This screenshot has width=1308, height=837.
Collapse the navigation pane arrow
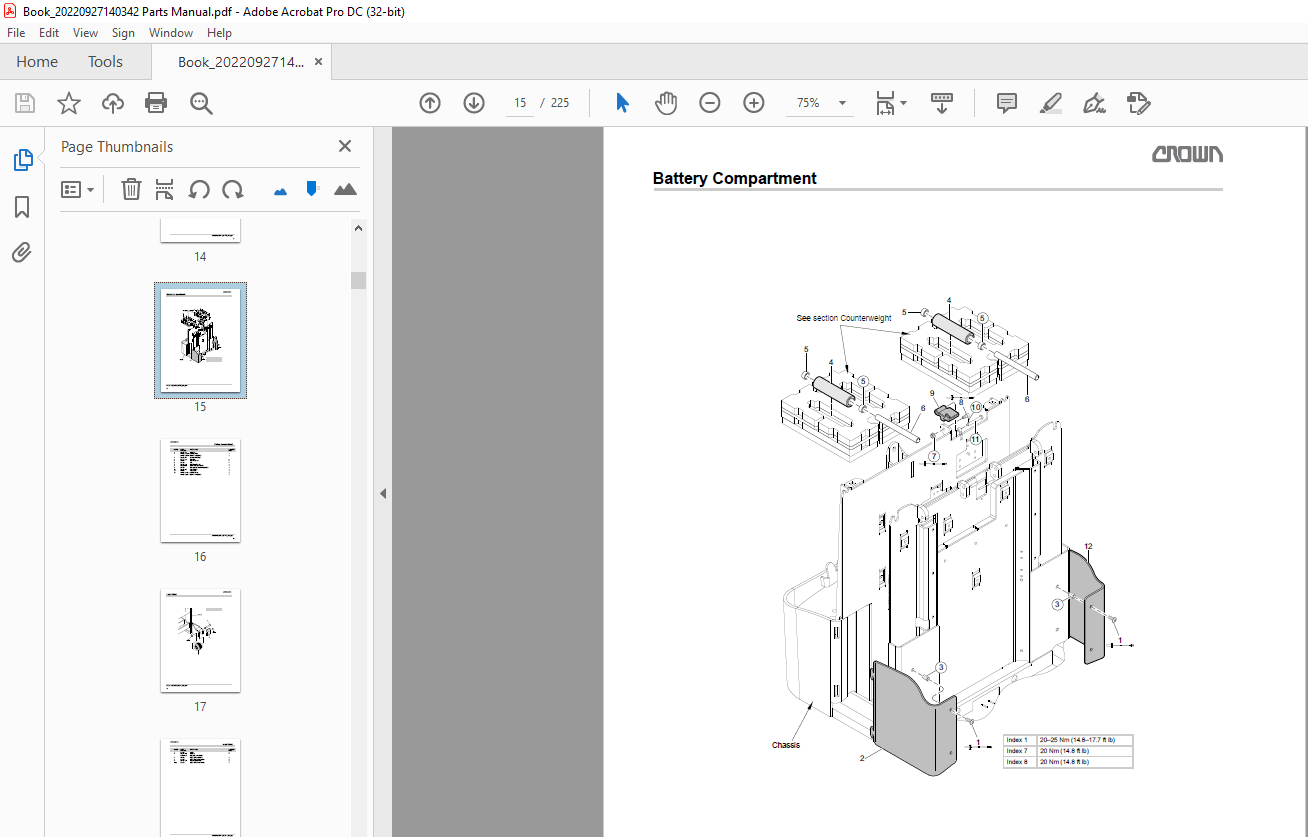382,493
